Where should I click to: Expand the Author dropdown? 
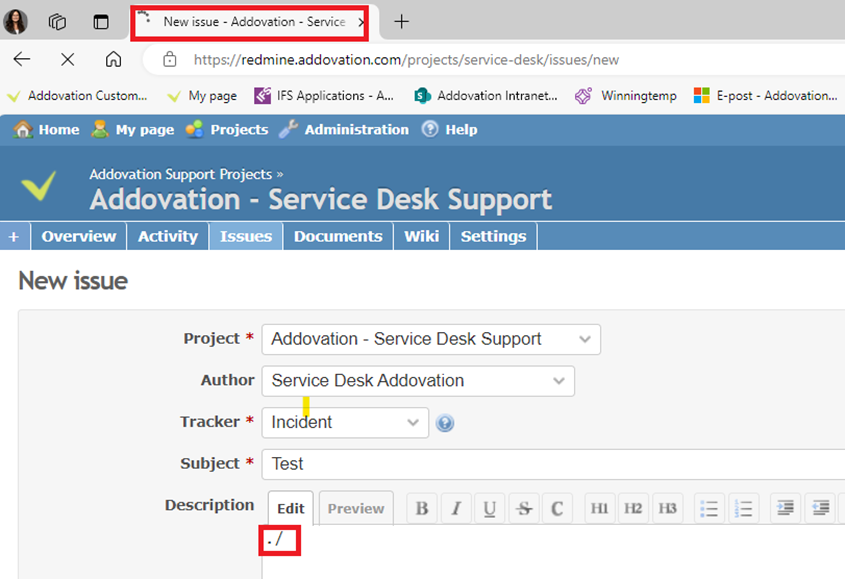(418, 381)
